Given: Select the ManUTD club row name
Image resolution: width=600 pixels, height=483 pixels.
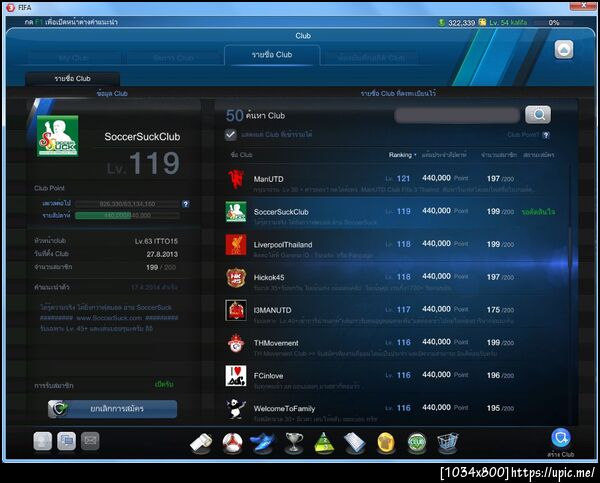Looking at the screenshot, I should (269, 179).
